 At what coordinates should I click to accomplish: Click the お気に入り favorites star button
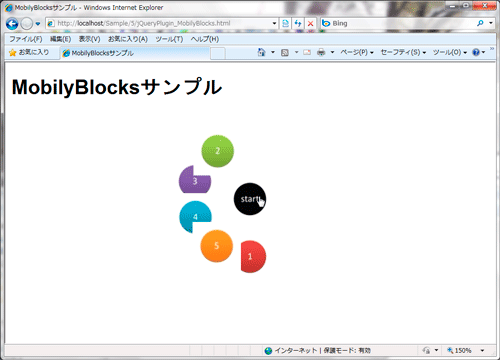coord(29,52)
